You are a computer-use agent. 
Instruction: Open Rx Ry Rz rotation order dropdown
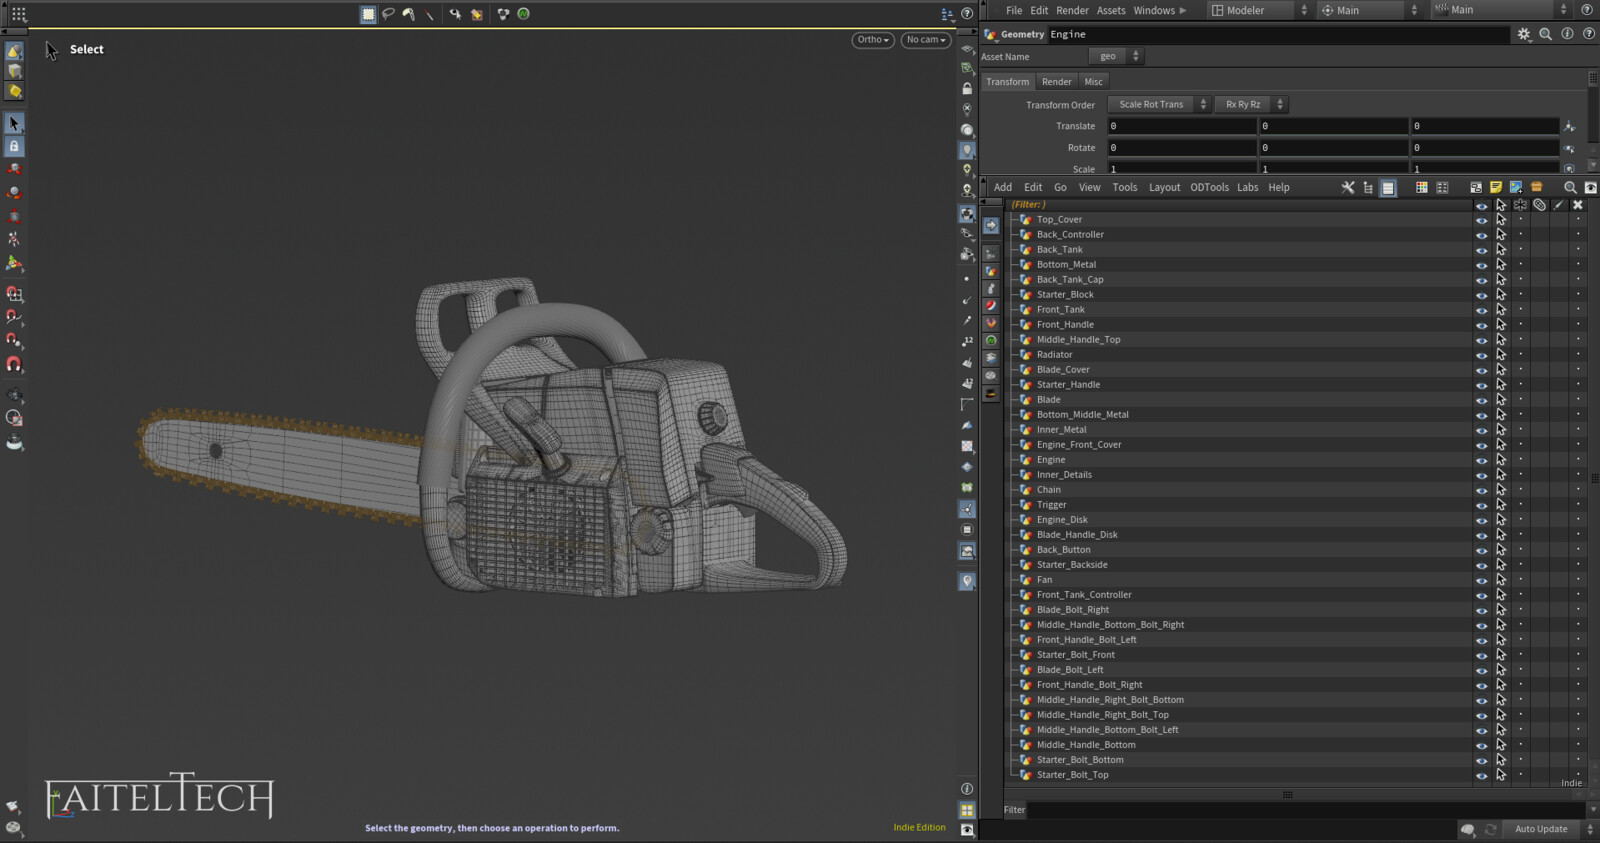click(1251, 104)
